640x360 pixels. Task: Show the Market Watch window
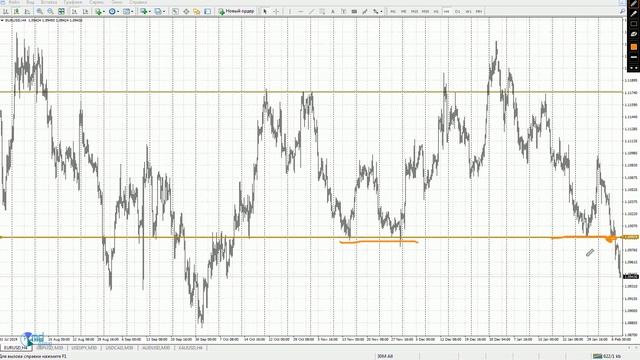click(175, 11)
